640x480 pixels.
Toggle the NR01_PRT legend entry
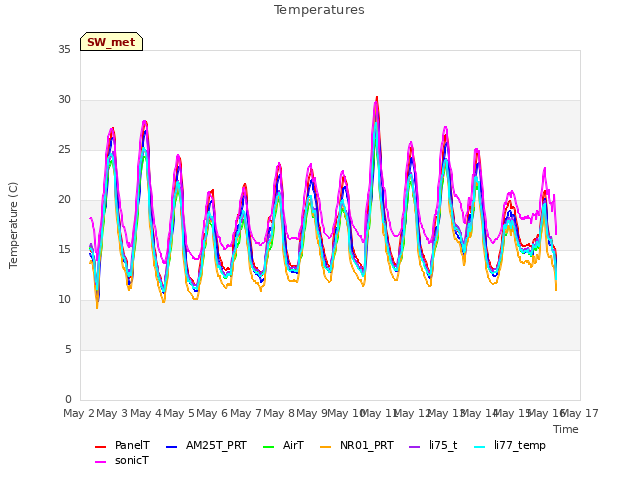(x=357, y=445)
